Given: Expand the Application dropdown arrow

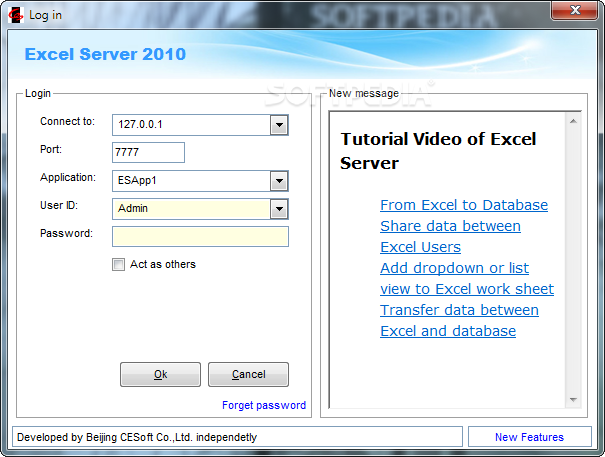Looking at the screenshot, I should point(279,181).
